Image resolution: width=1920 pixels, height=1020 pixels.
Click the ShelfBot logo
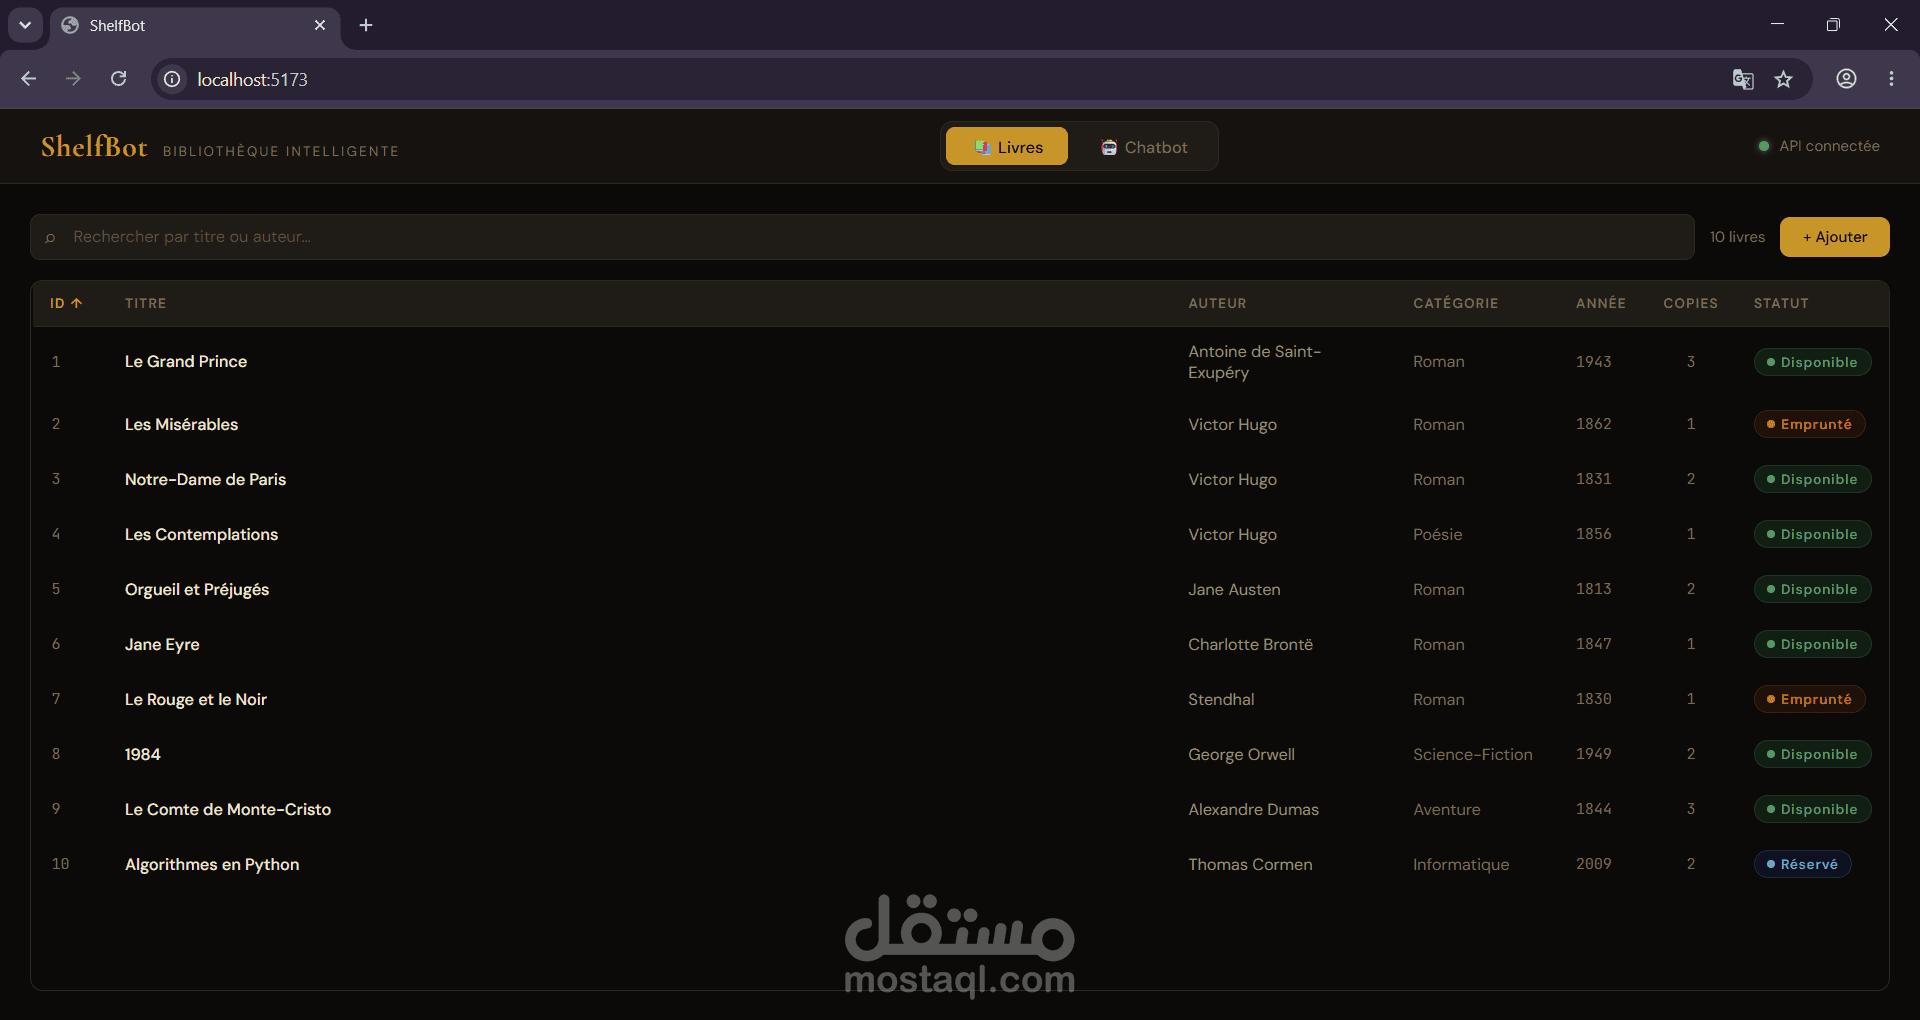point(94,147)
